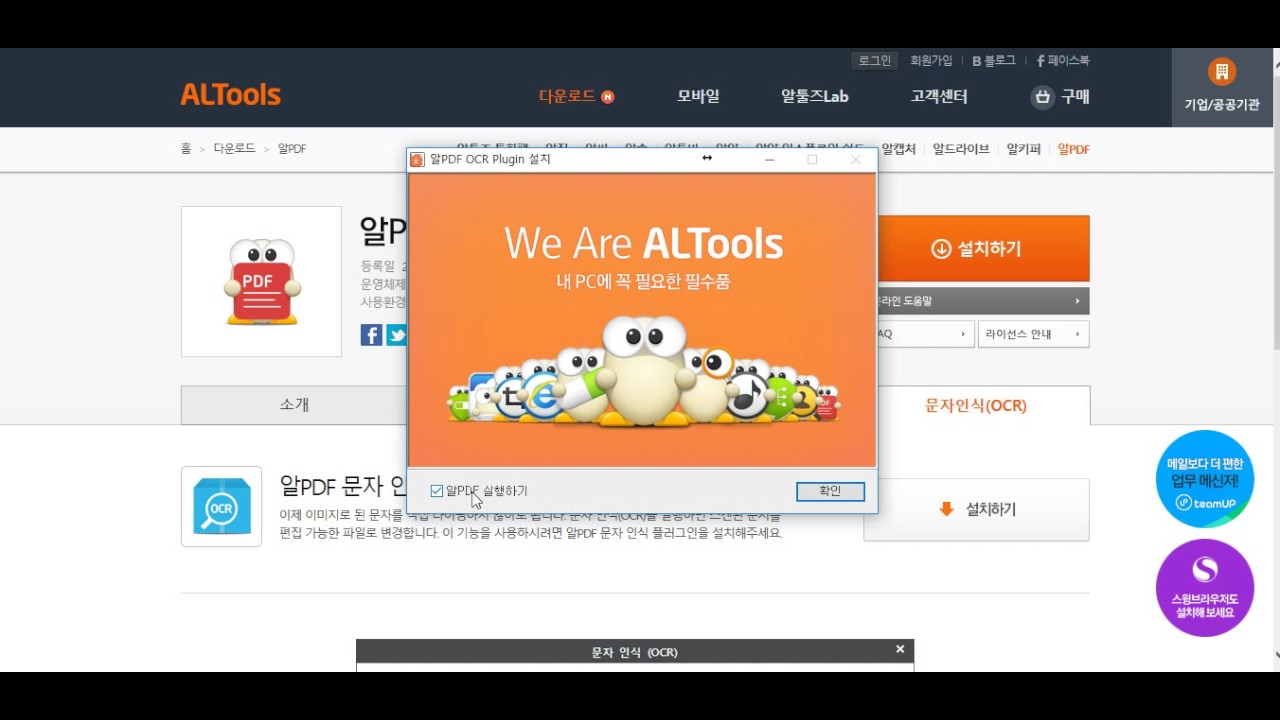Screen dimensions: 1280x720
Task: Share via the Twitter icon
Action: pos(397,335)
